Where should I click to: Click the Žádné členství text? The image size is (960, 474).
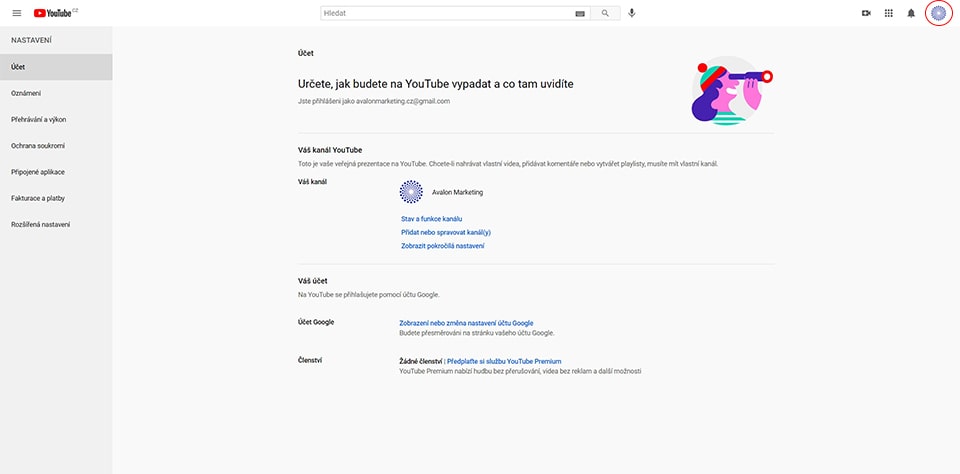pos(421,361)
